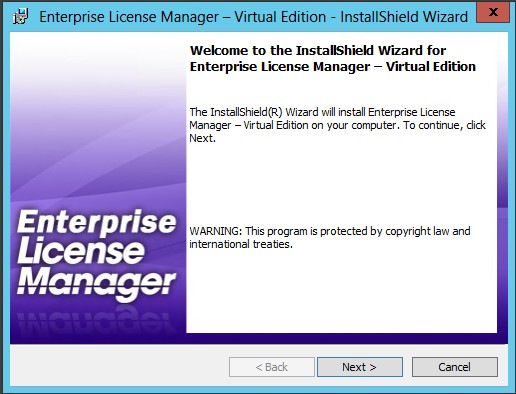Click the InstallShield(R) Wizard description paragraph
Viewport: 516px width, 394px height.
click(x=337, y=125)
